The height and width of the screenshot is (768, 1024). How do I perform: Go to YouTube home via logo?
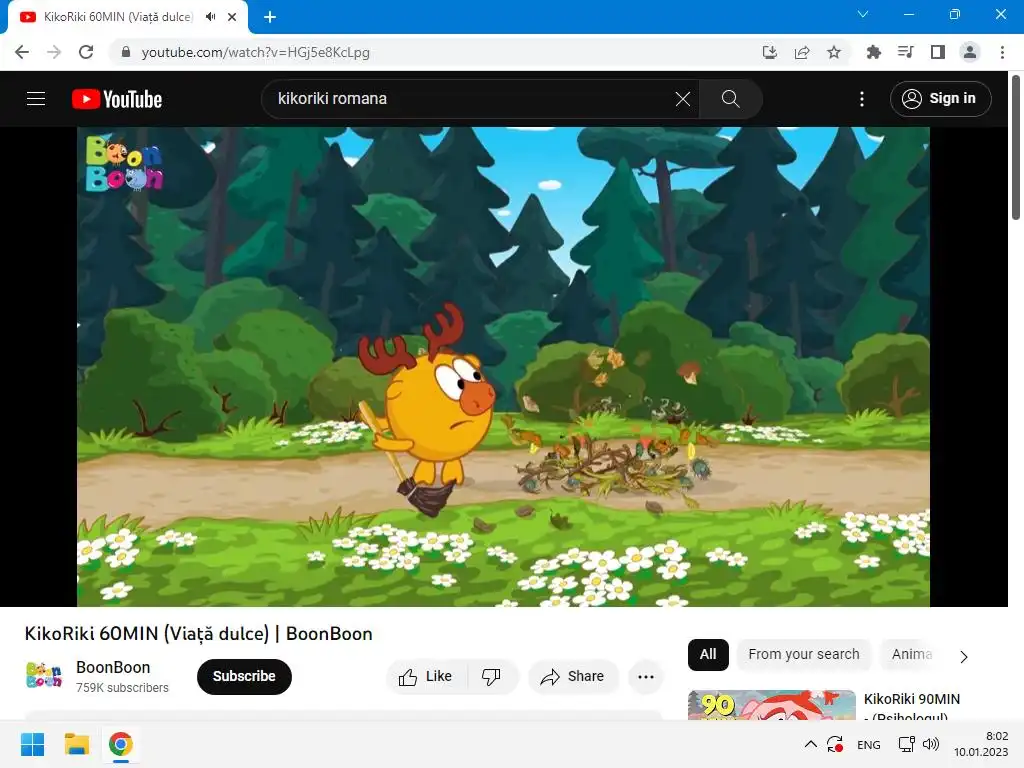pyautogui.click(x=117, y=99)
